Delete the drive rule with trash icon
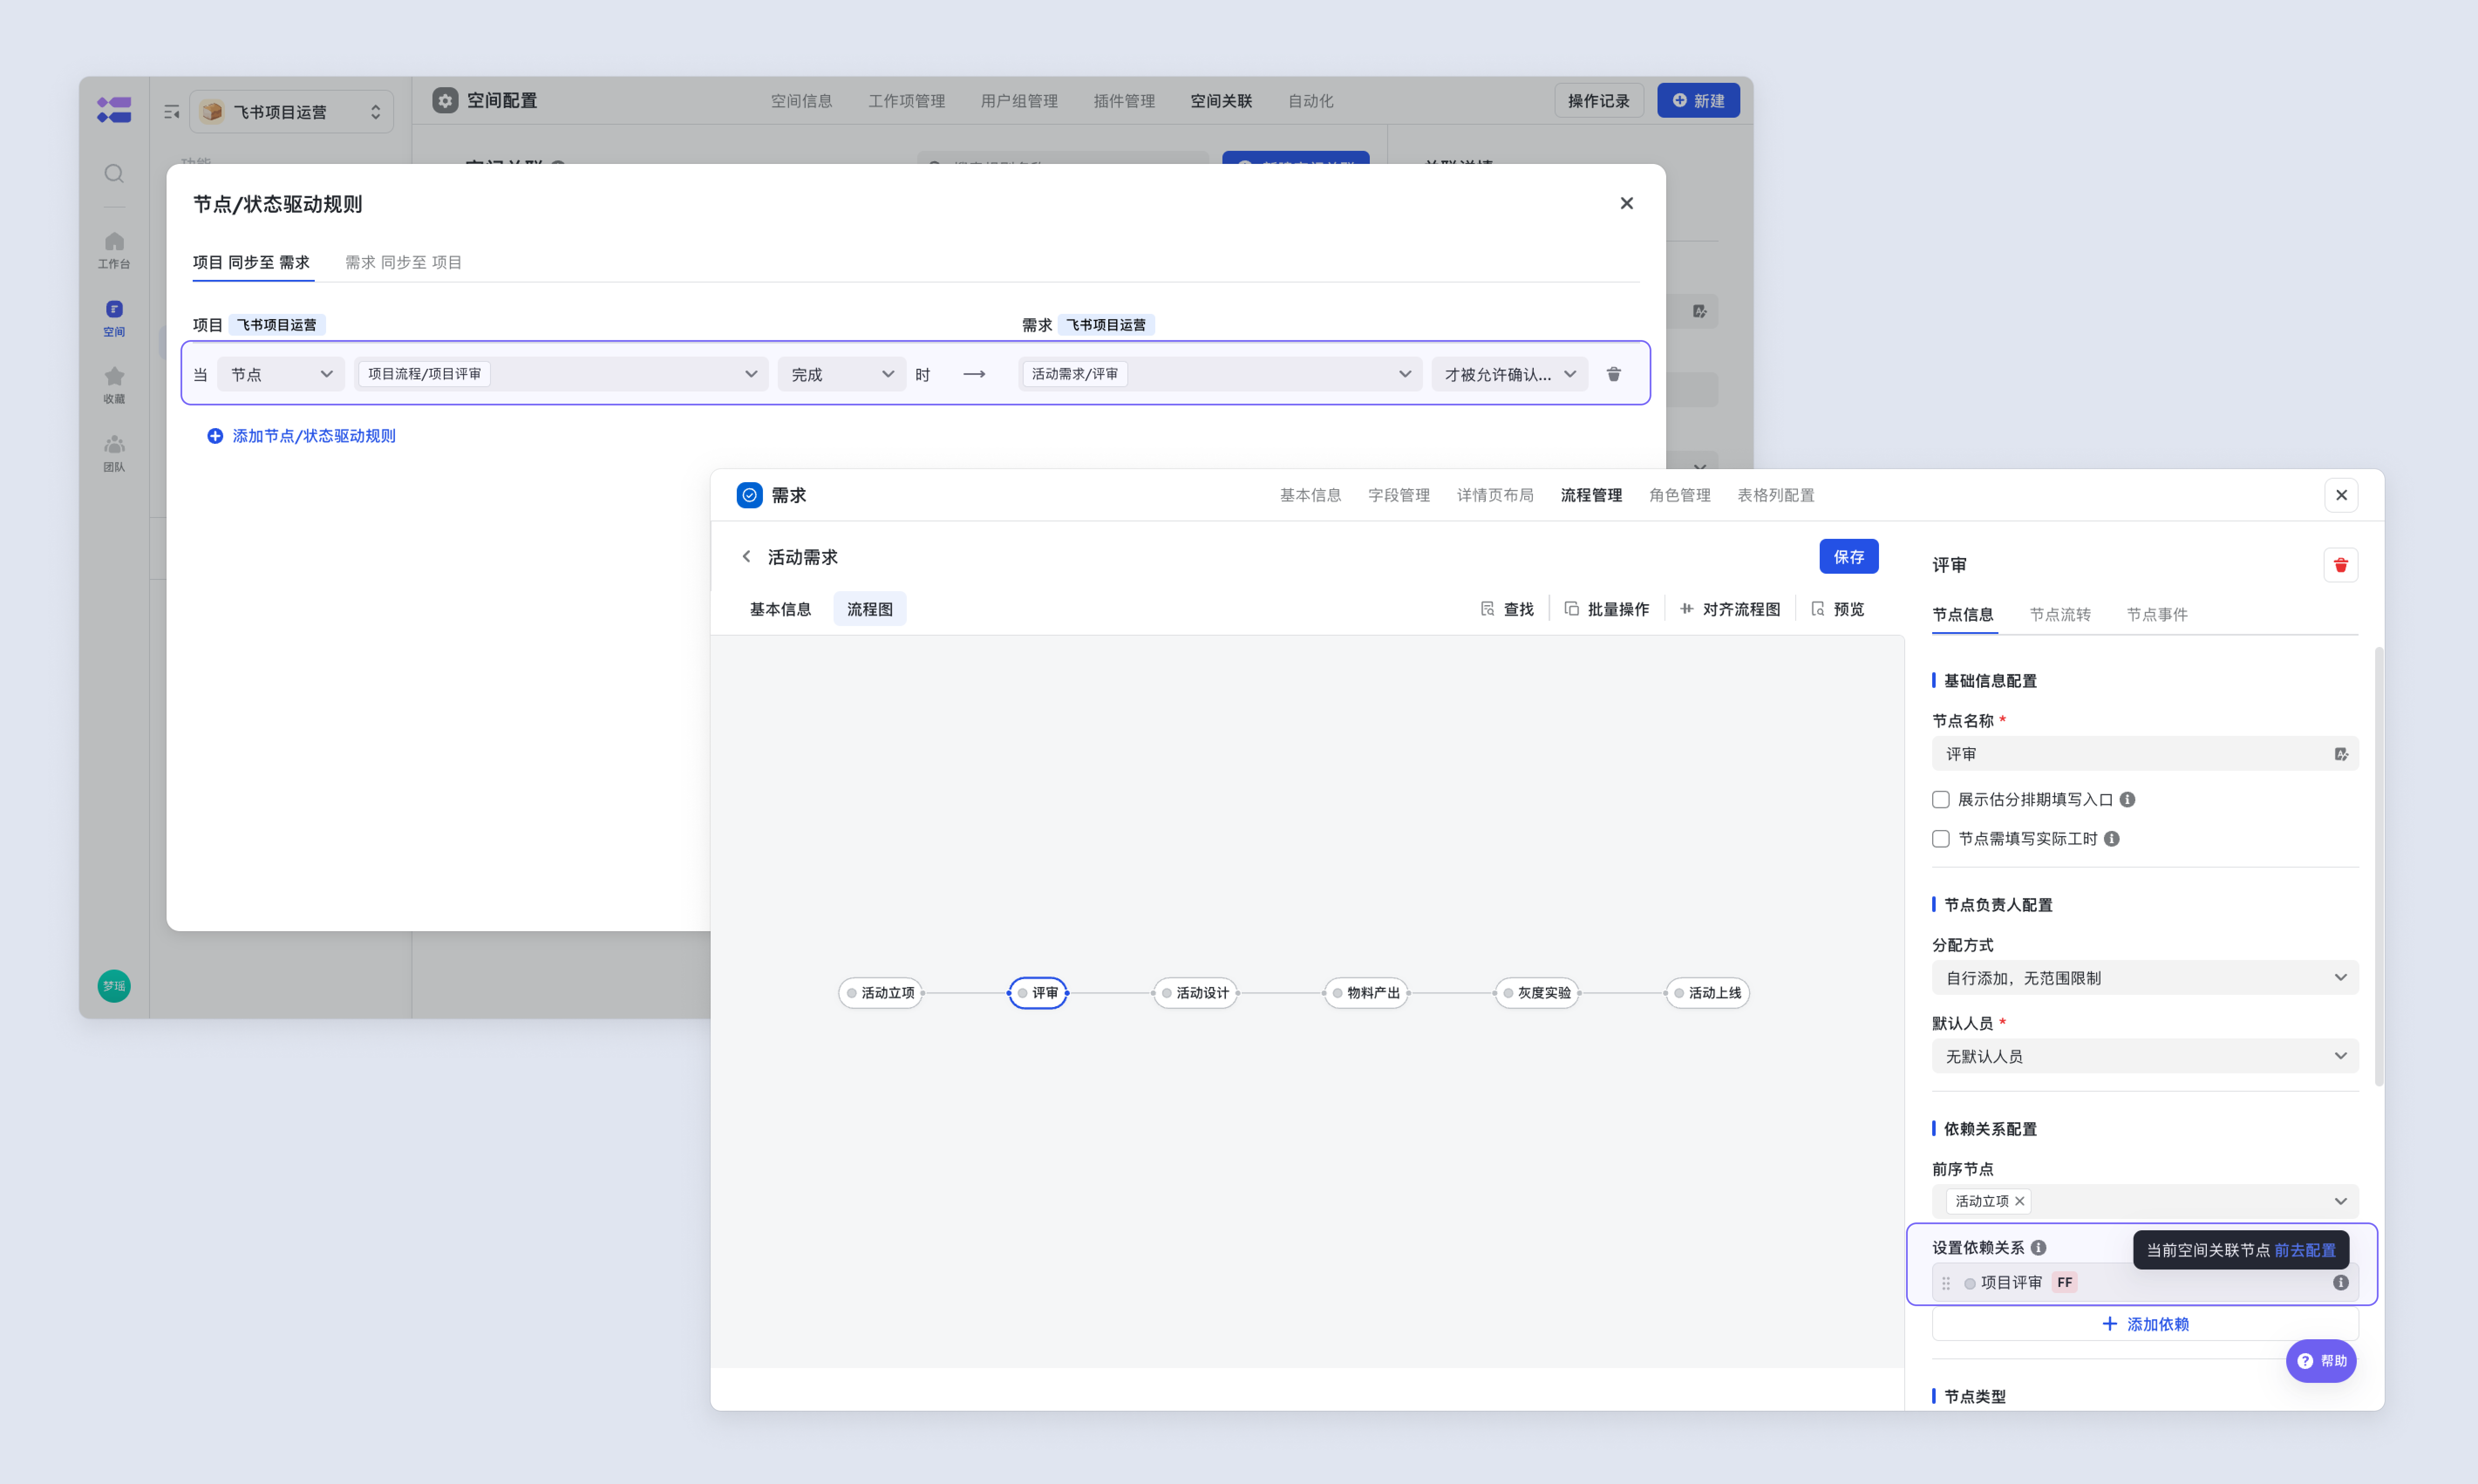2478x1484 pixels. [x=1613, y=374]
